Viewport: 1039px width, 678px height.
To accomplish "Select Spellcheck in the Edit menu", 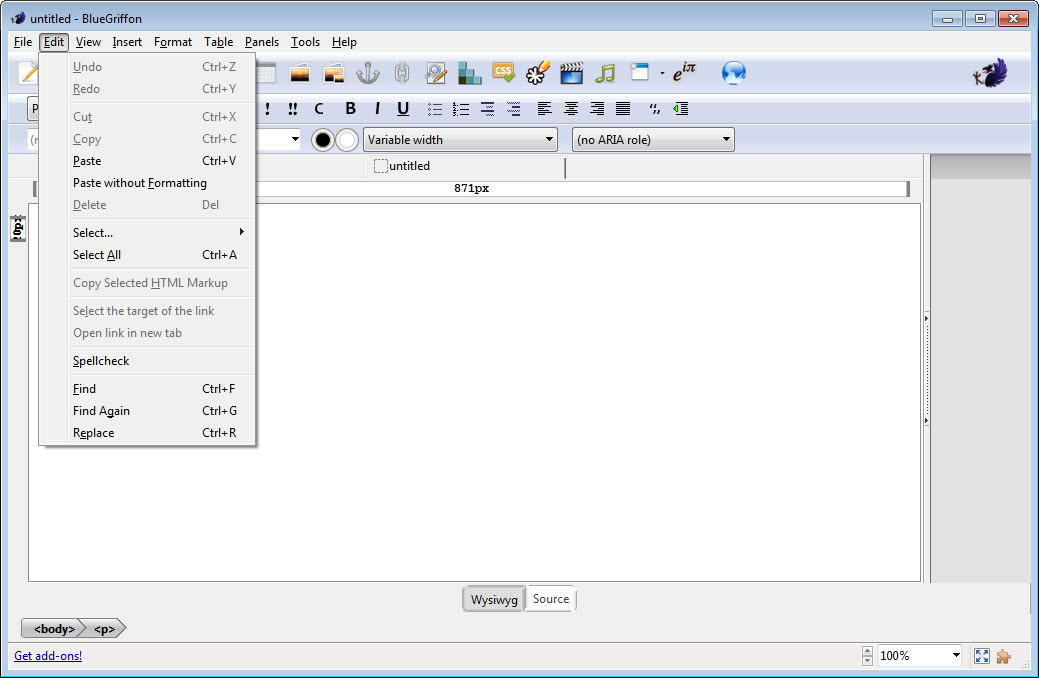I will 101,361.
